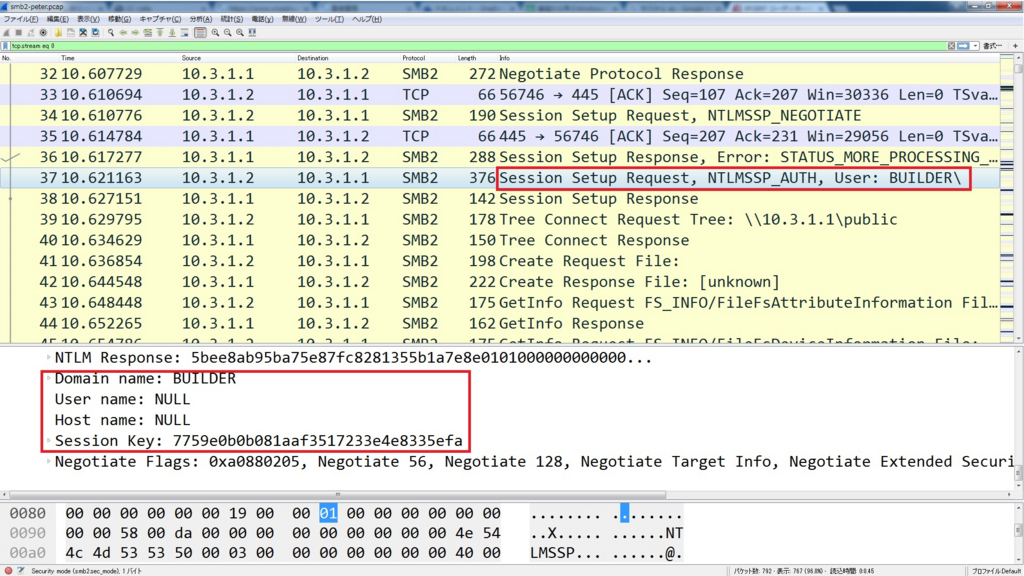Select packet 44 GetInfo Response
Viewport: 1024px width, 576px height.
(500, 324)
